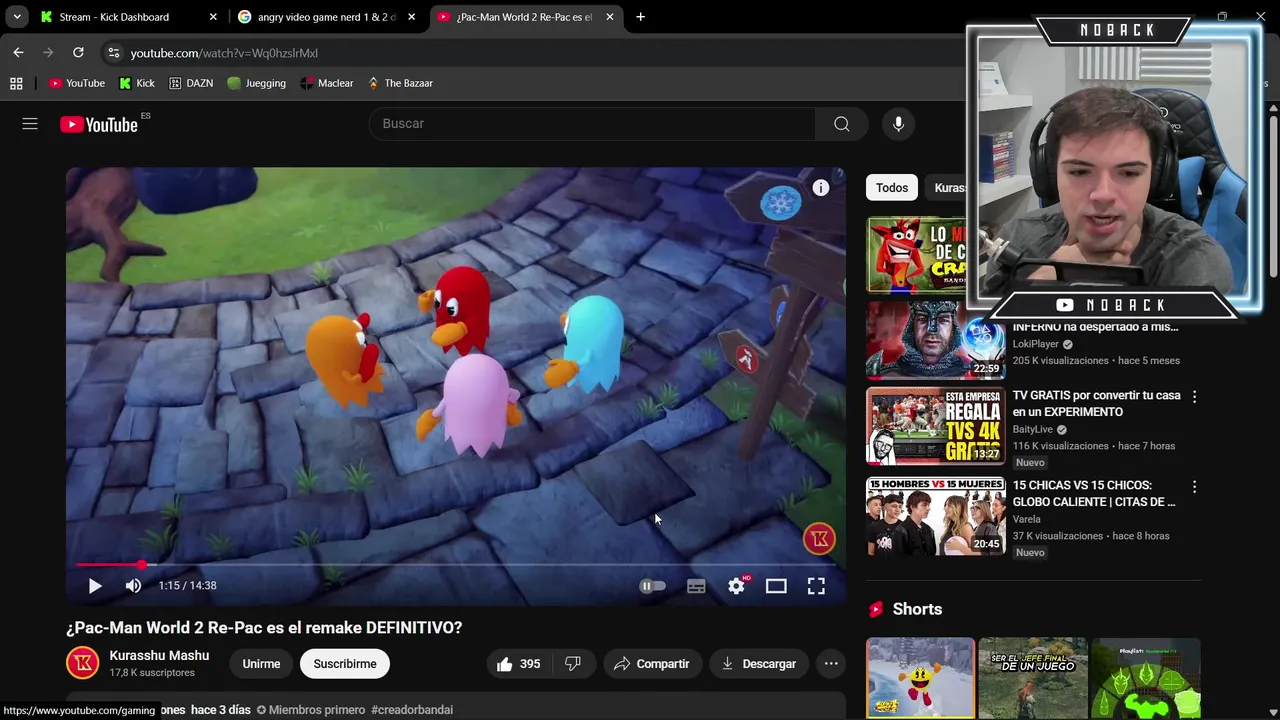The image size is (1280, 720).
Task: Reload the current page
Action: click(78, 53)
